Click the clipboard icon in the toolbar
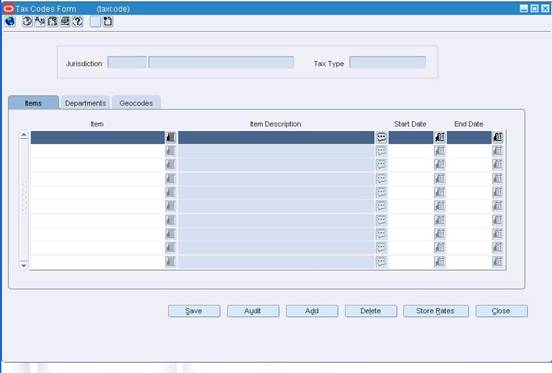 point(108,21)
